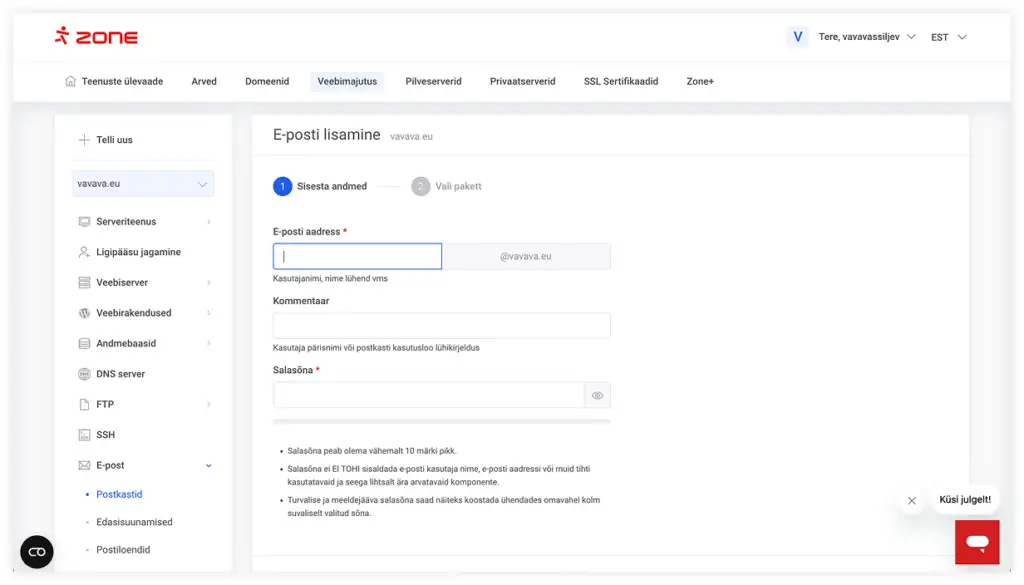The width and height of the screenshot is (1024, 585).
Task: Click the Kommentaar input field
Action: 441,326
